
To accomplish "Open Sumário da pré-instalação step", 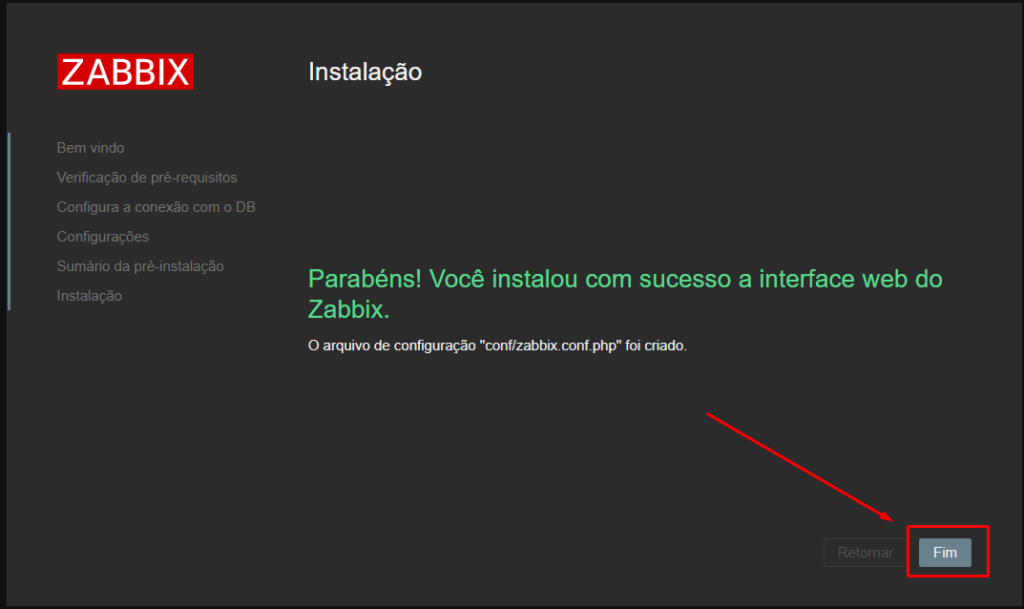I will pos(140,266).
